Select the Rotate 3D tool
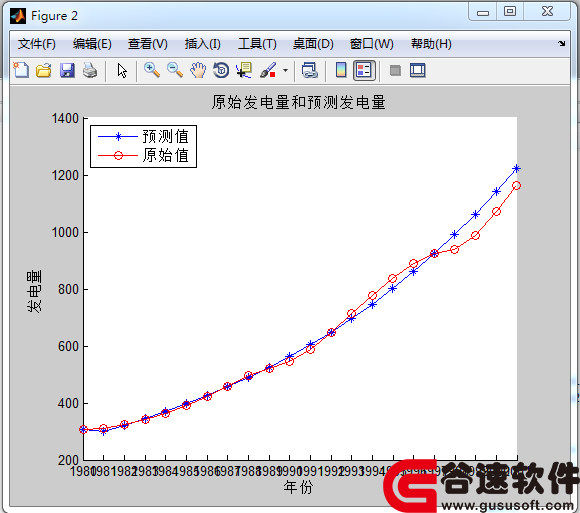 point(221,70)
